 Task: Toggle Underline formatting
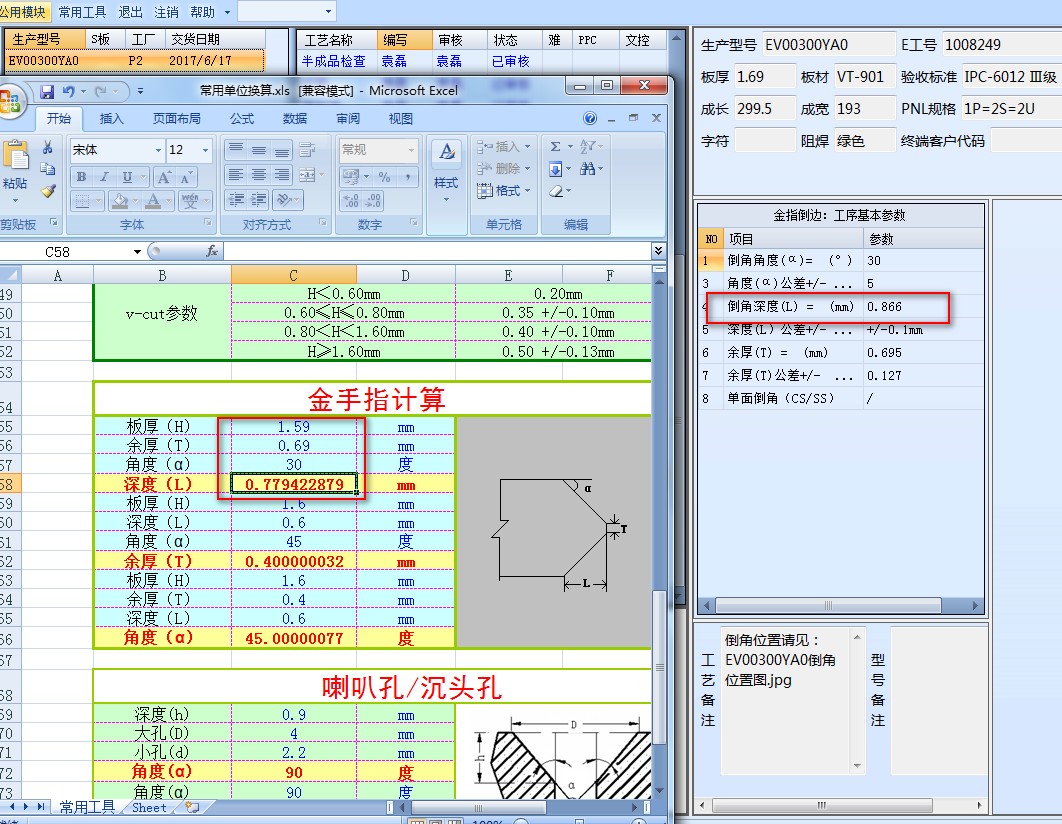pyautogui.click(x=127, y=177)
